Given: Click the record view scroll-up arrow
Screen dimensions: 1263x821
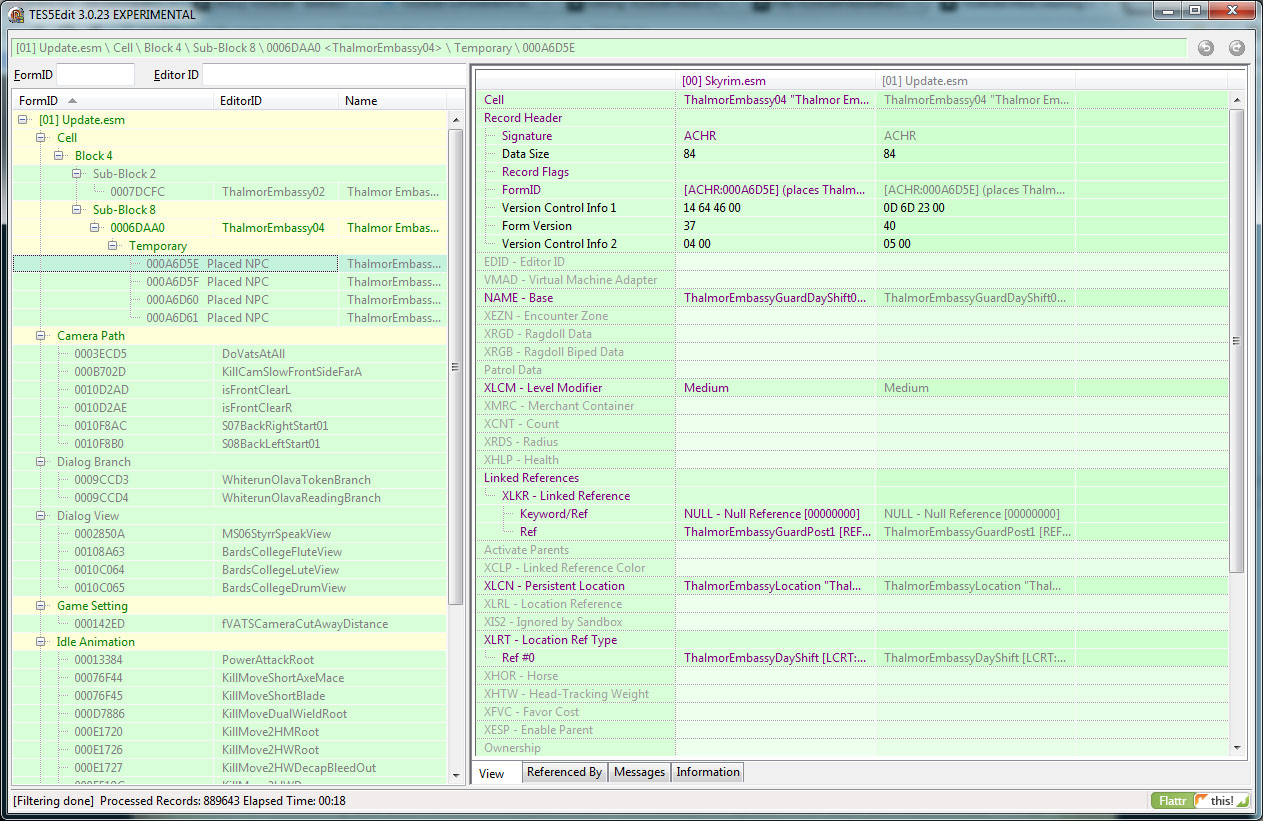Looking at the screenshot, I should 1237,101.
